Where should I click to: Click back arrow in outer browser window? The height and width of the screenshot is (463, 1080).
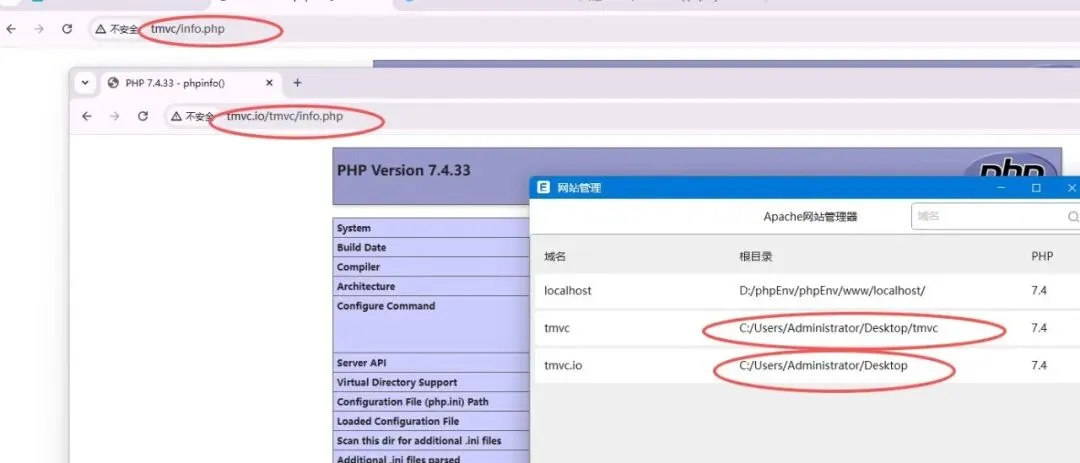click(11, 29)
